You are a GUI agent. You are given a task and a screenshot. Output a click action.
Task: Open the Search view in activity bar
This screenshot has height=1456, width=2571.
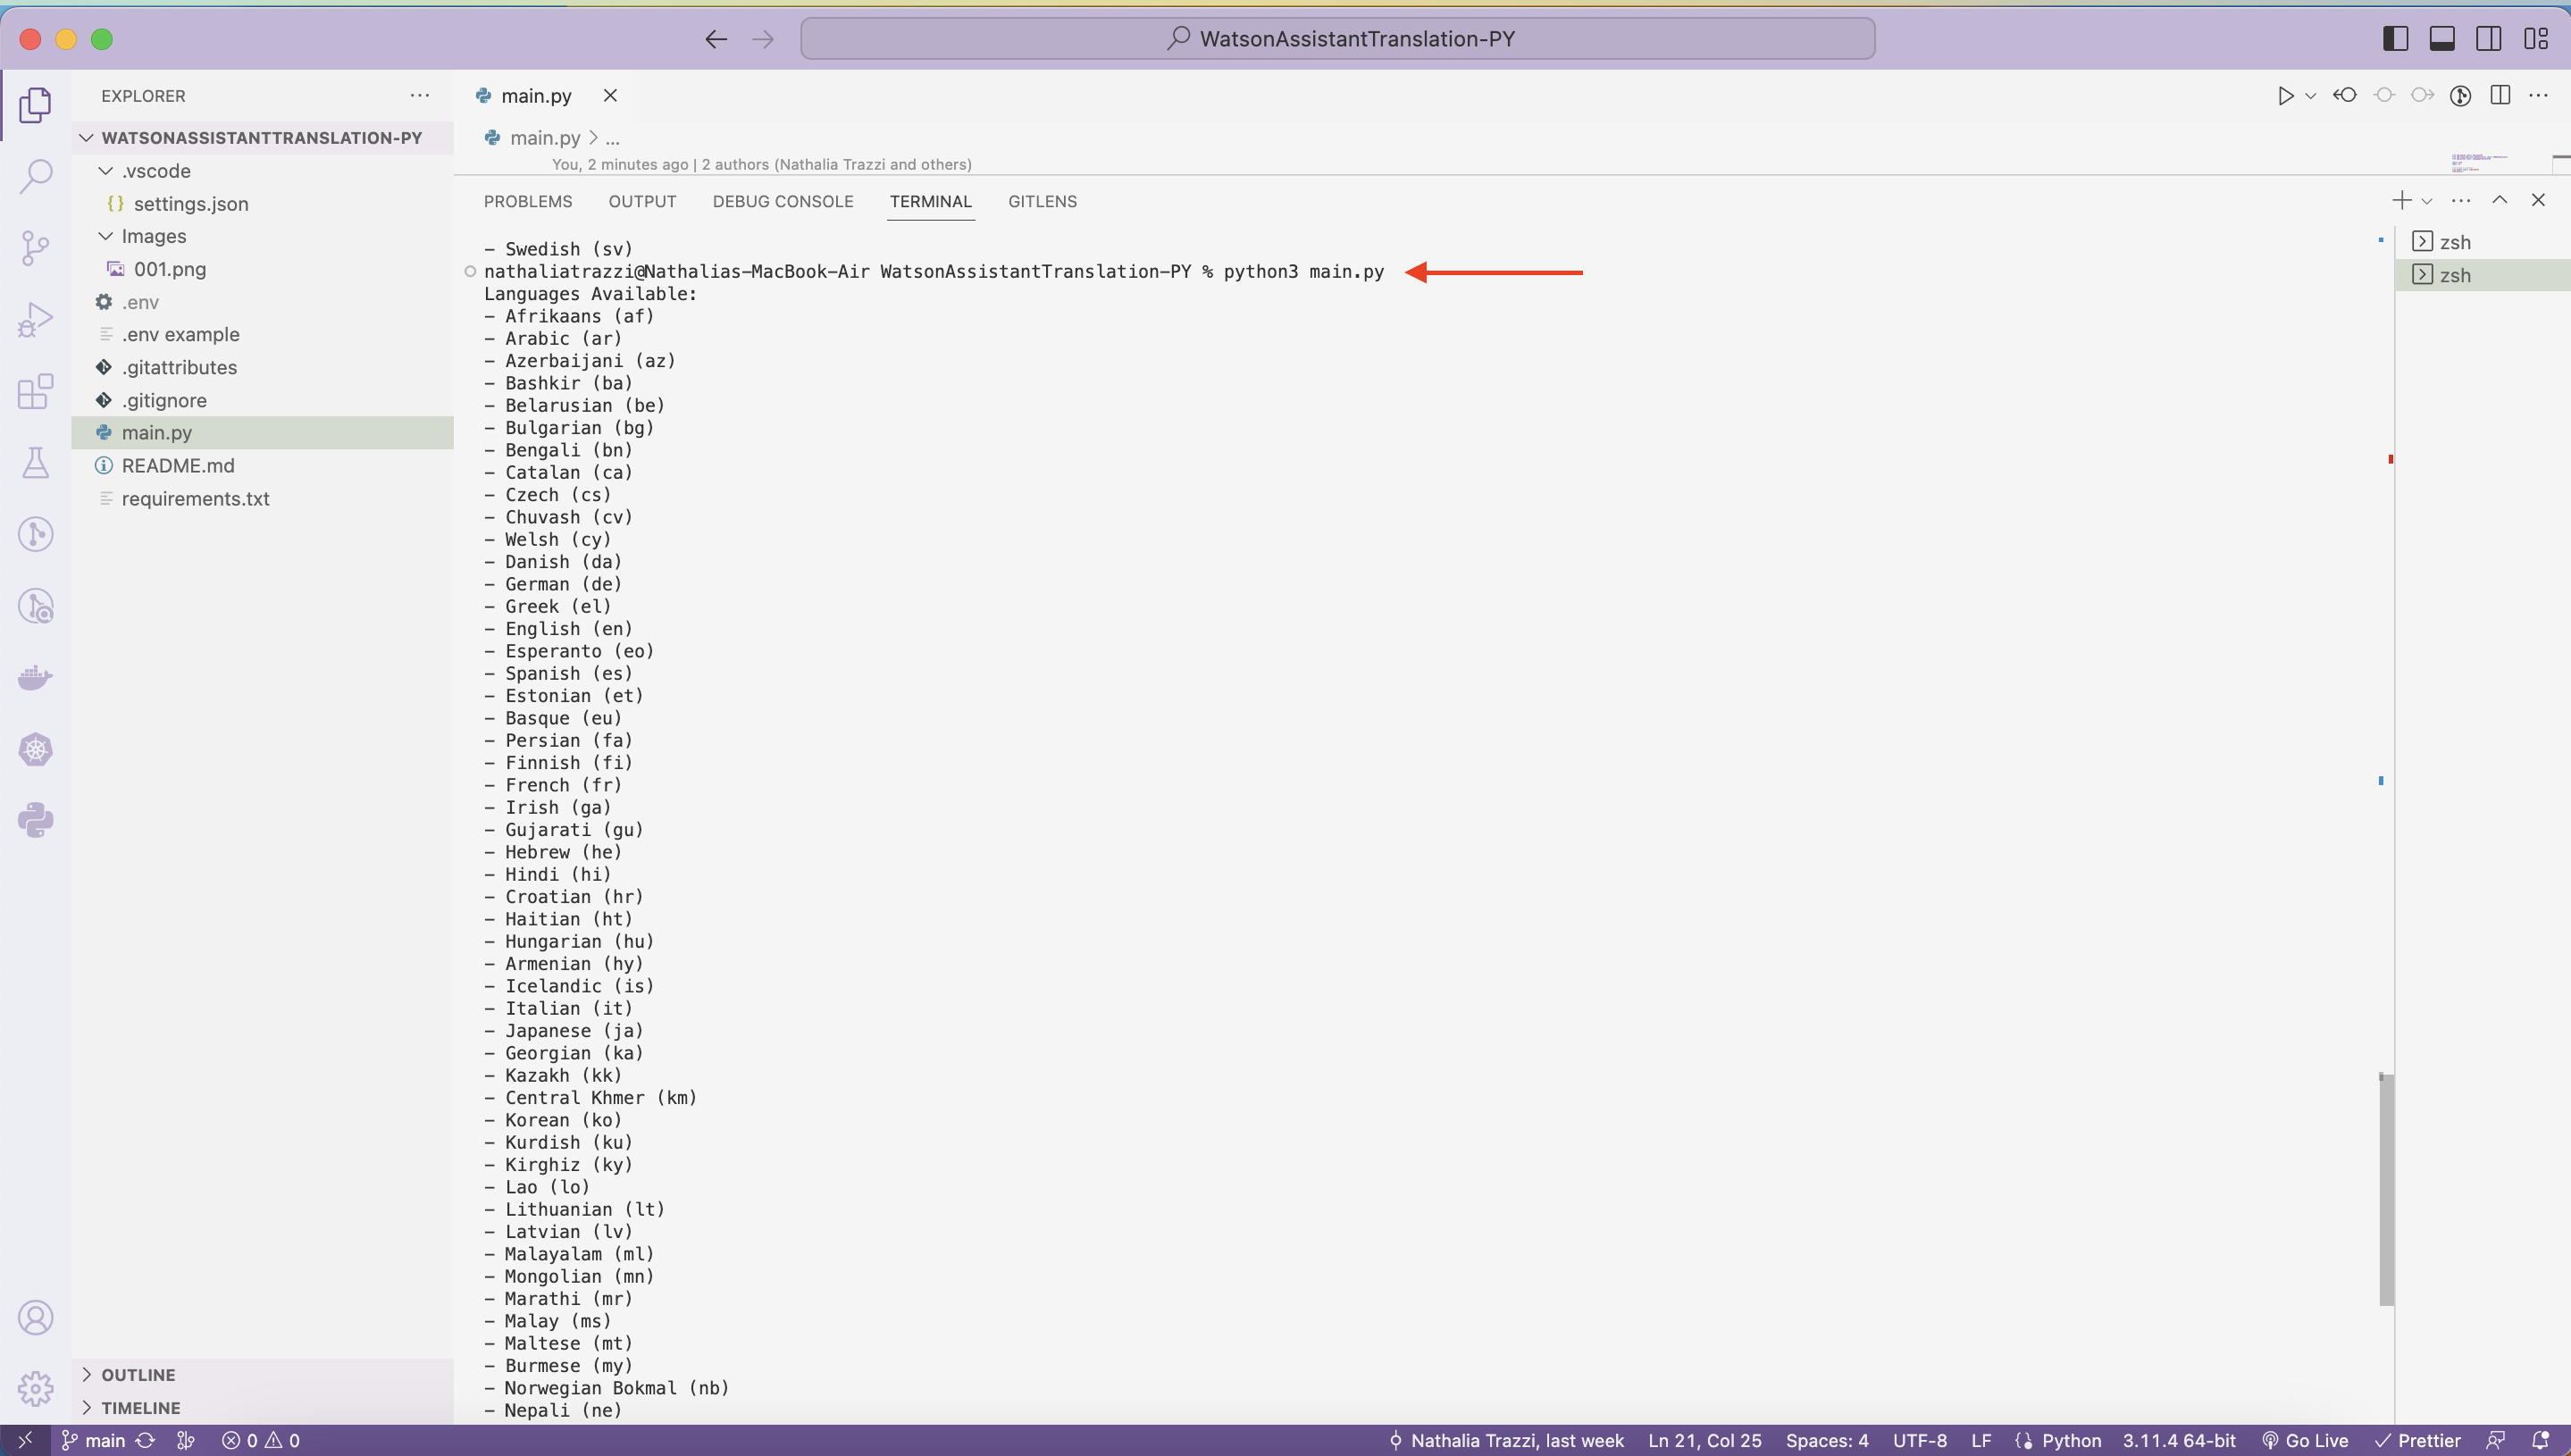click(36, 176)
